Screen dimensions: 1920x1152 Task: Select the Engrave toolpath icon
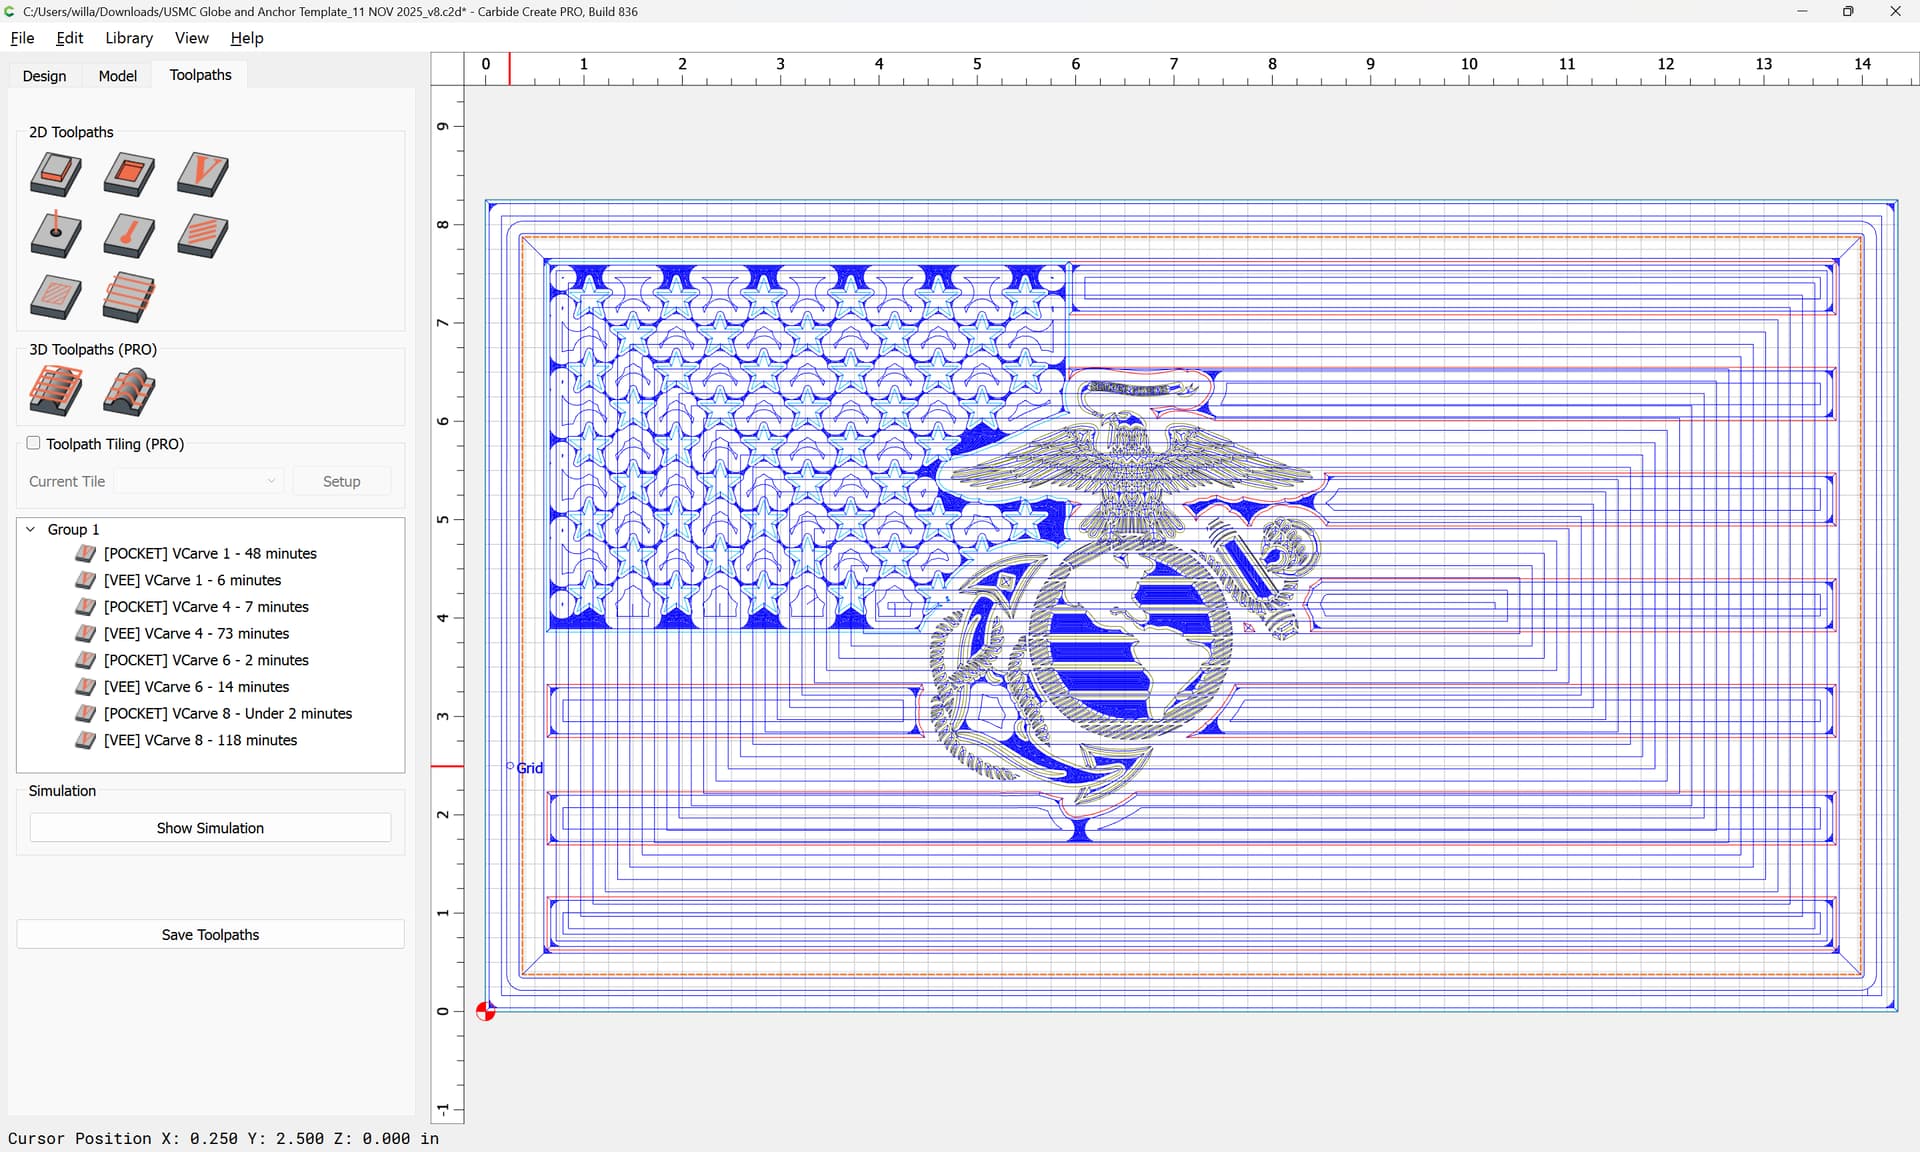pyautogui.click(x=56, y=298)
